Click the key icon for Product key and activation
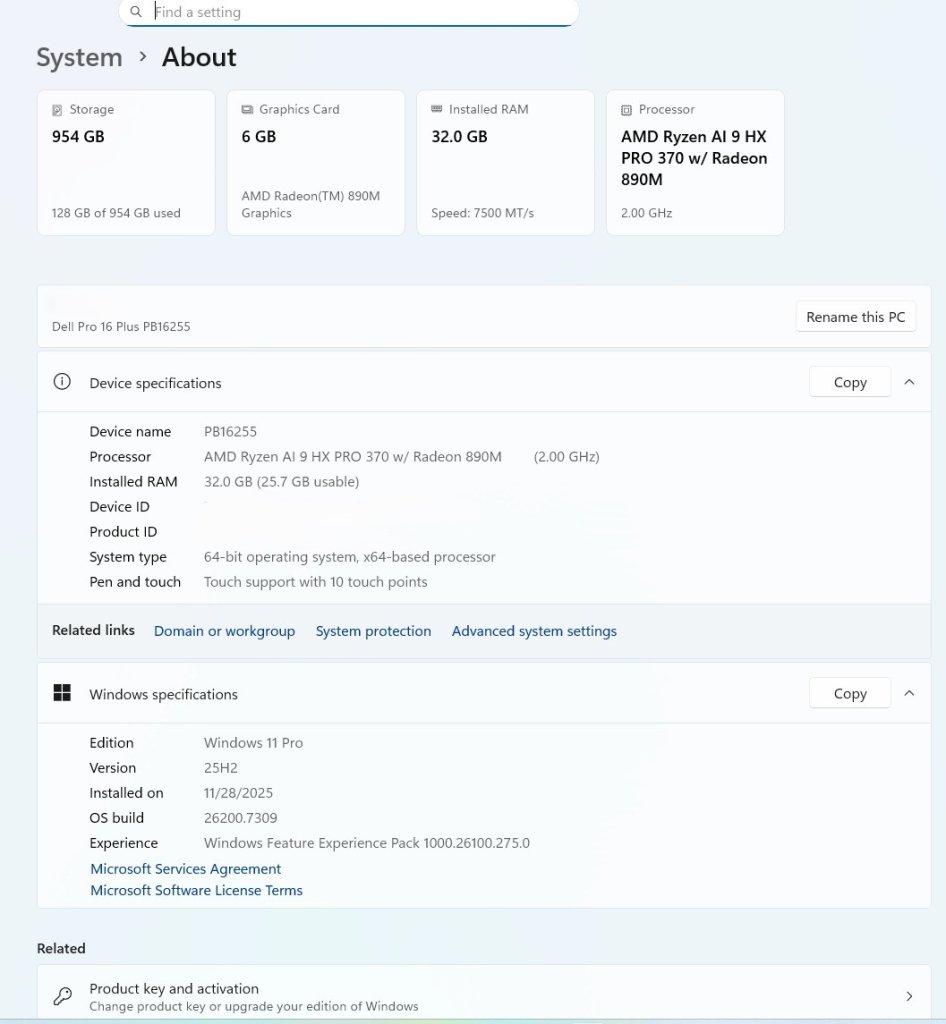Screen dimensions: 946x1024 [62, 996]
